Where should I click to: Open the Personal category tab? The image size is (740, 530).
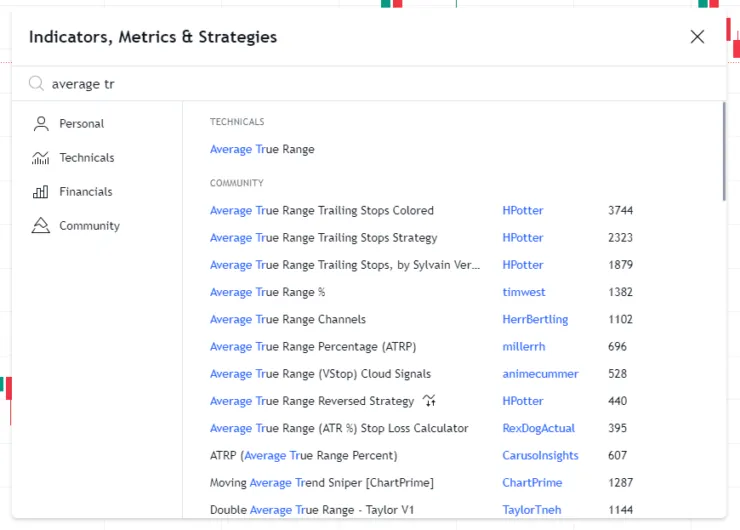[81, 124]
